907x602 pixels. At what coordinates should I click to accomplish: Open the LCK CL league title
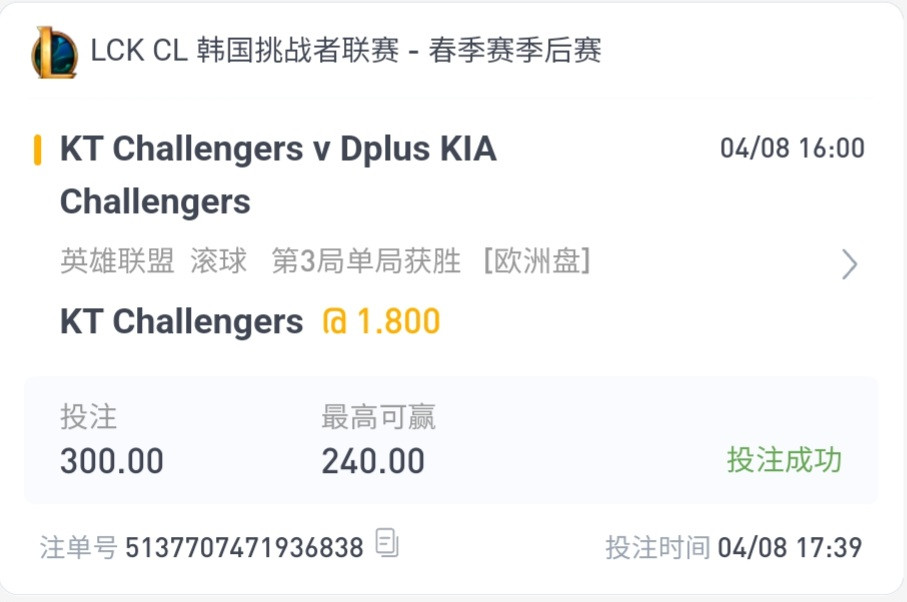(x=346, y=50)
